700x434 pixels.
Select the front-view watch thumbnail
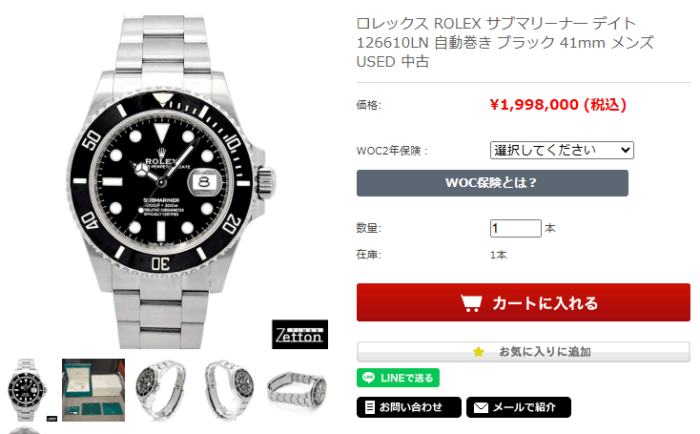click(26, 390)
